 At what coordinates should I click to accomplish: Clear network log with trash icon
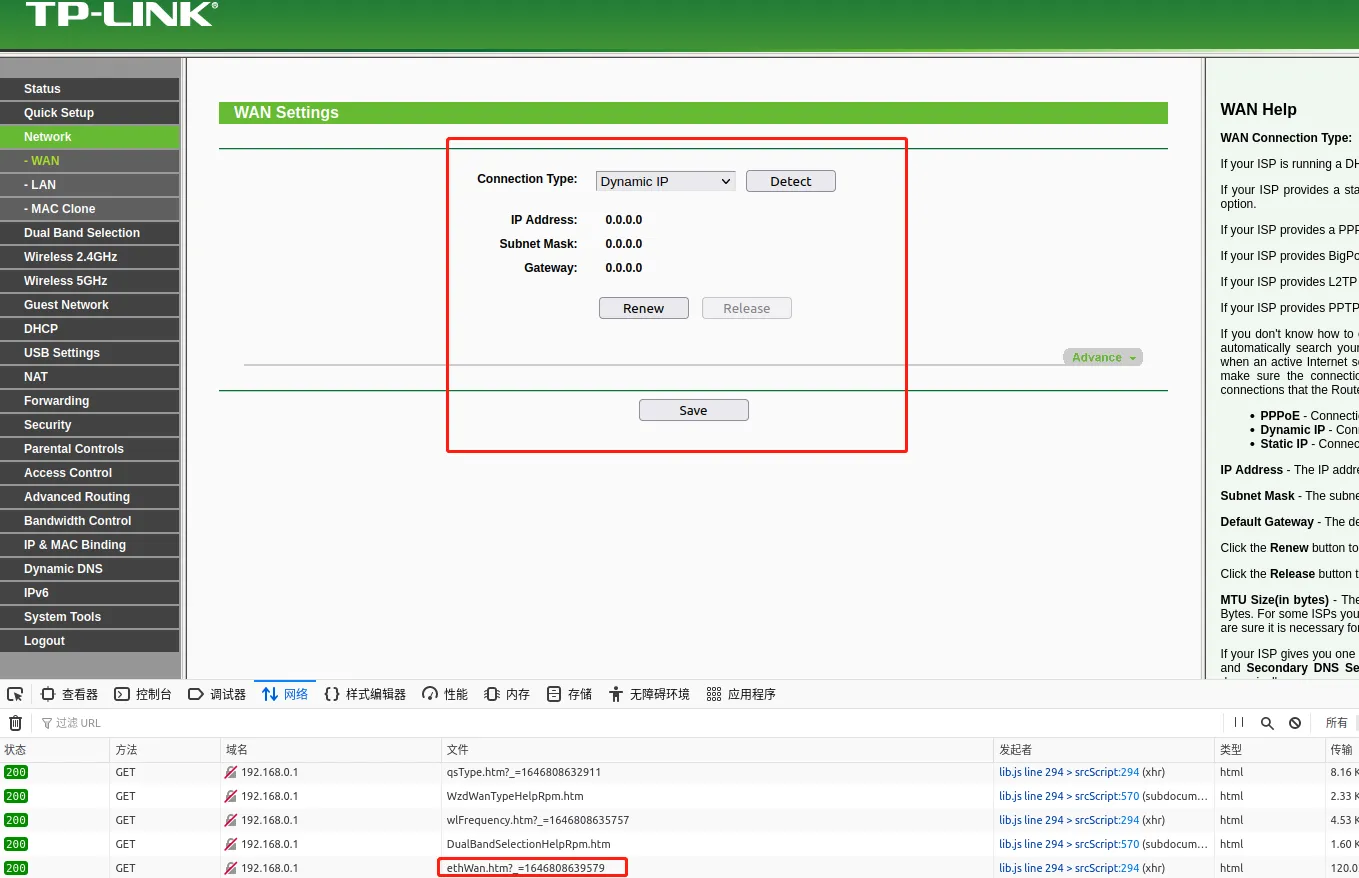[15, 723]
